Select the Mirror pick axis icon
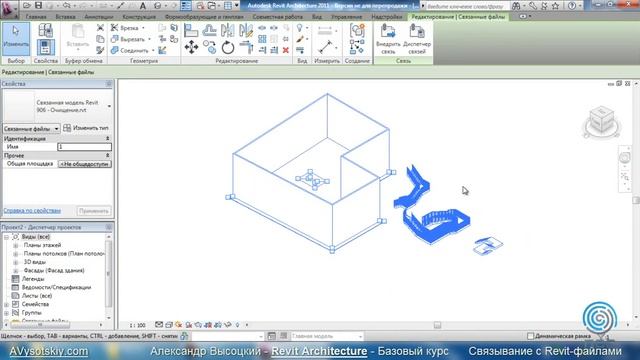The height and width of the screenshot is (360, 640). point(228,30)
